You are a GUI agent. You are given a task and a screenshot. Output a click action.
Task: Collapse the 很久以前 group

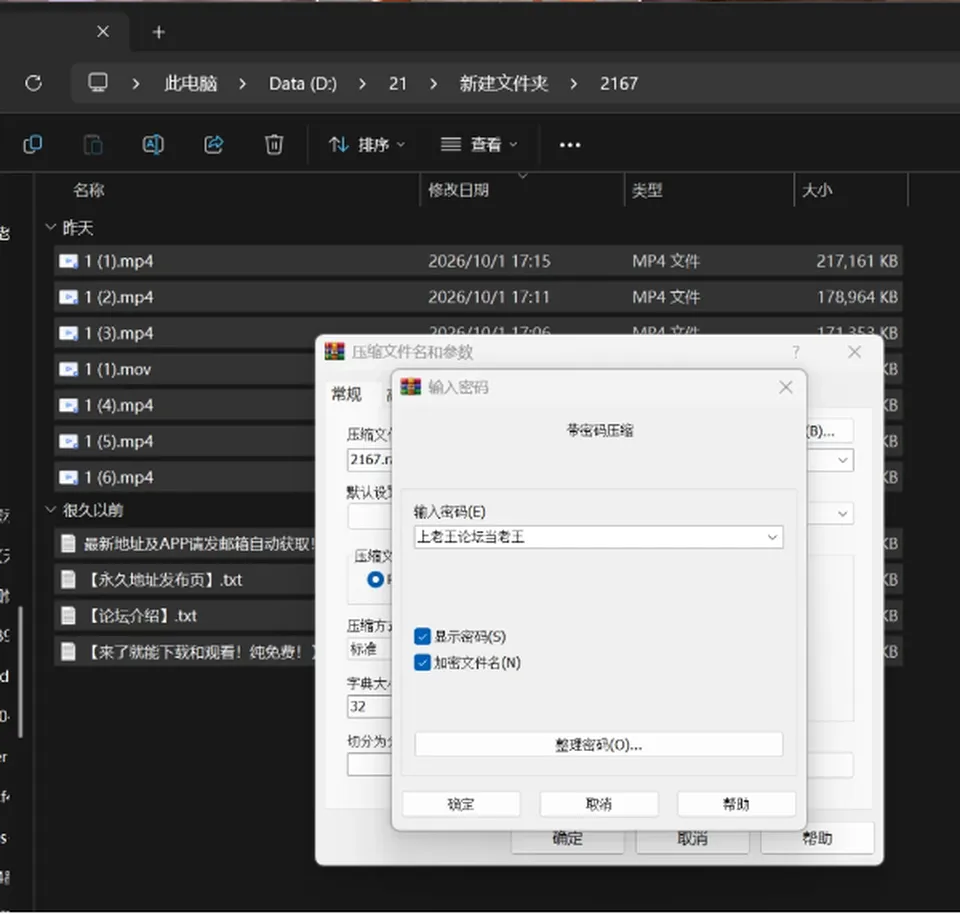coord(51,509)
